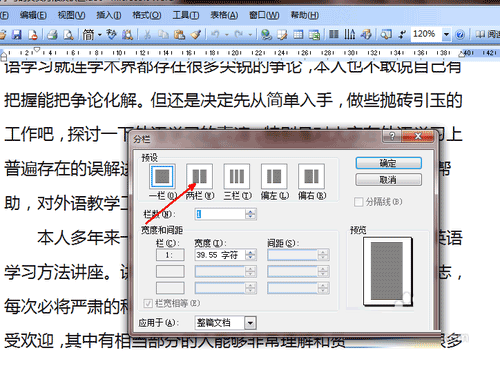Click the 栏数 column count field
Viewport: 500px width, 366px height.
220,214
